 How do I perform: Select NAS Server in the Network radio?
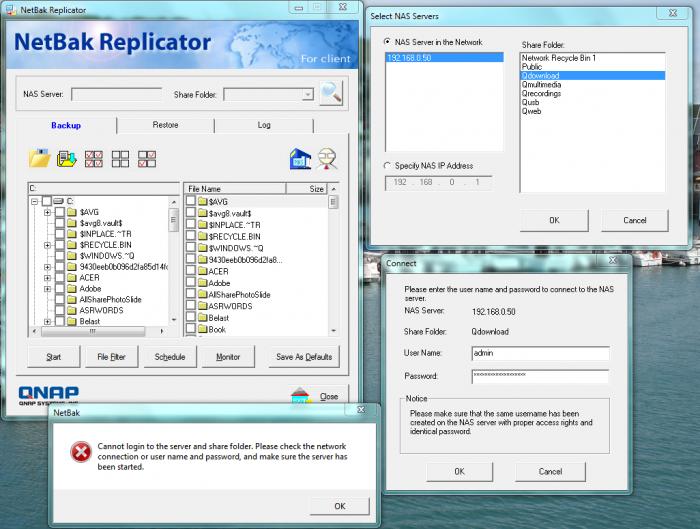387,42
